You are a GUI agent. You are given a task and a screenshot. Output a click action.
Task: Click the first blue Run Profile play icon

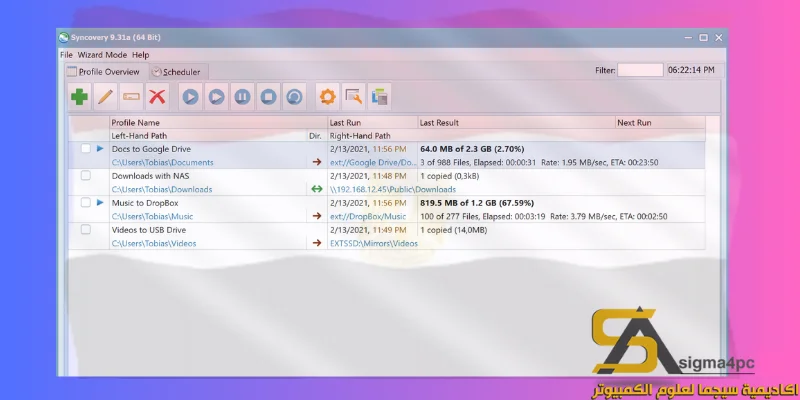pyautogui.click(x=190, y=96)
